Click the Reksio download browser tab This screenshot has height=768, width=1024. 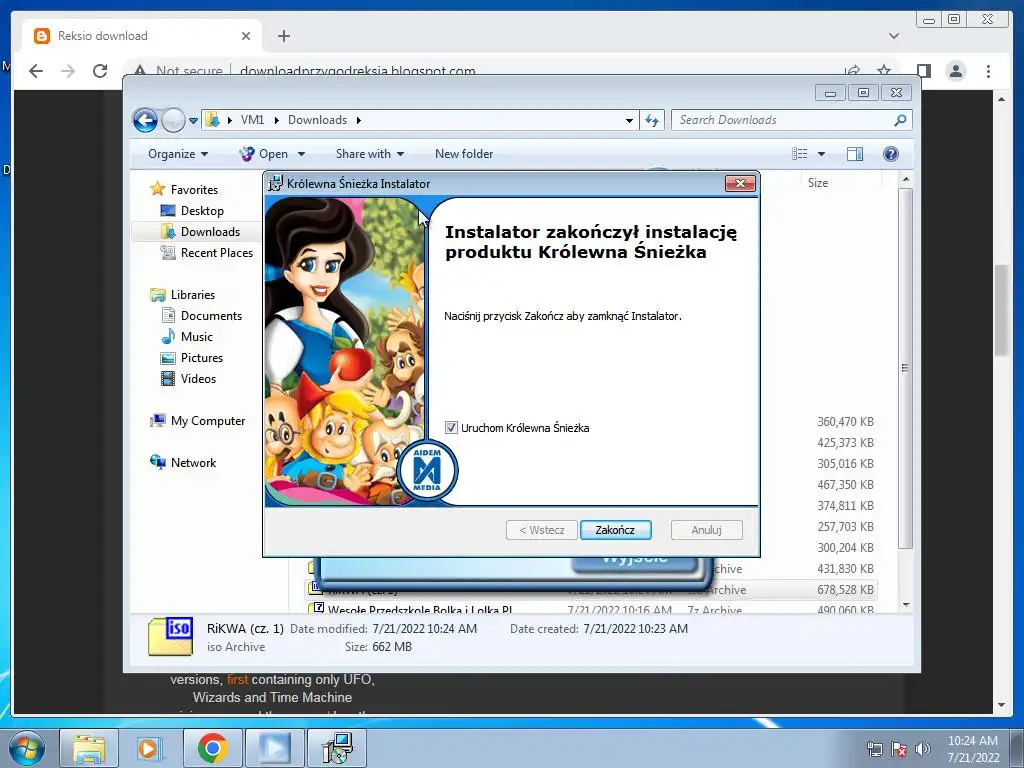pyautogui.click(x=142, y=36)
